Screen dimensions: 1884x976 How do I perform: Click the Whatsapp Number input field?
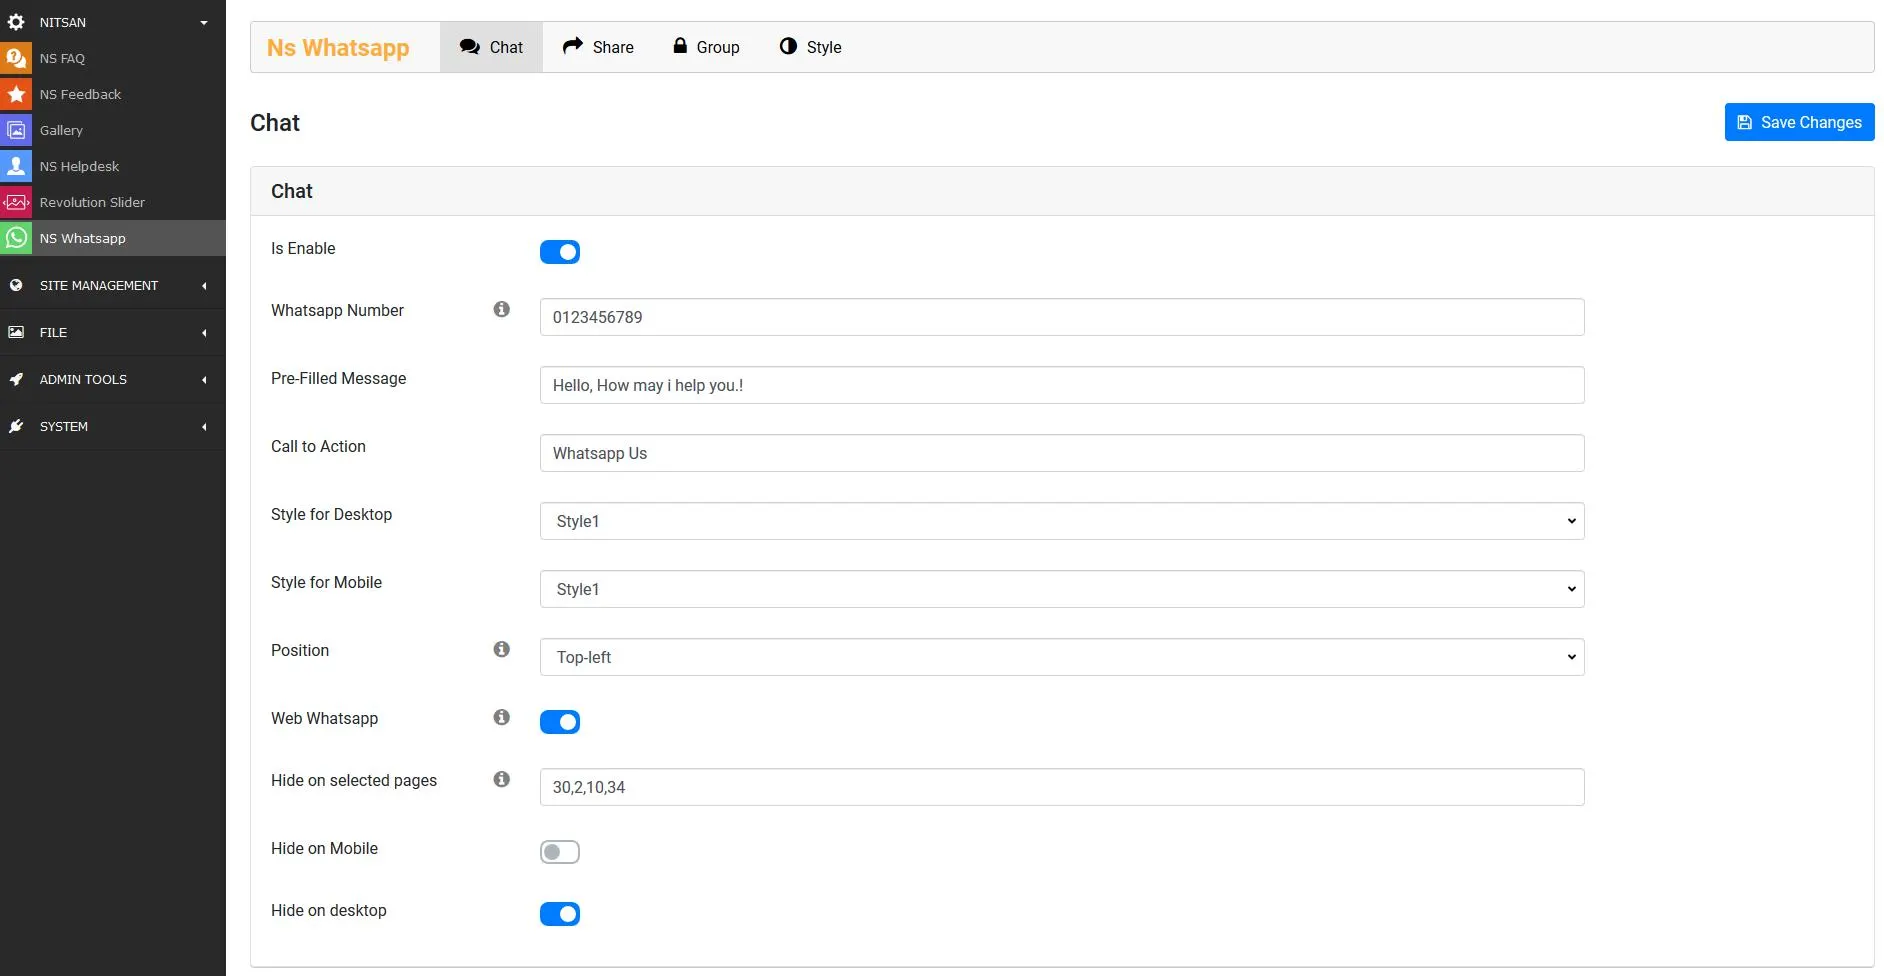[1062, 317]
